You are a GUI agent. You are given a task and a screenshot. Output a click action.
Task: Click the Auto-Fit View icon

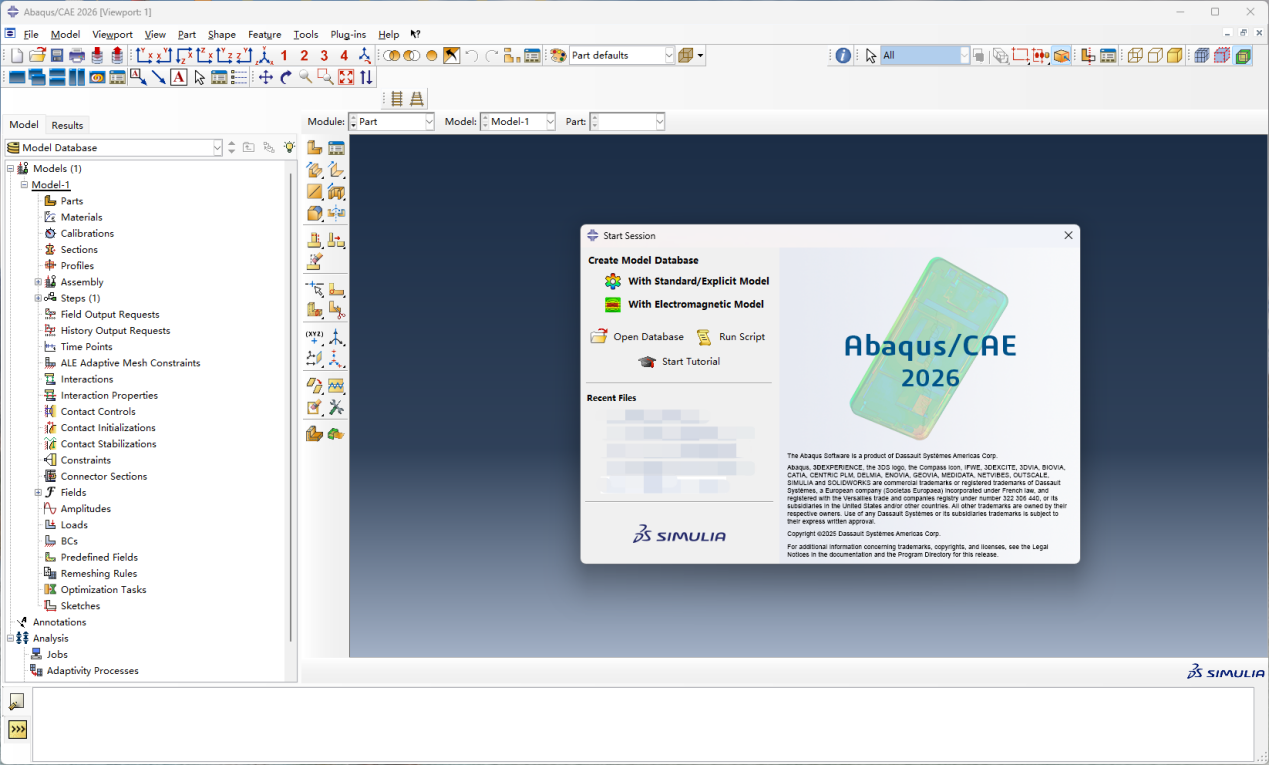pos(346,77)
